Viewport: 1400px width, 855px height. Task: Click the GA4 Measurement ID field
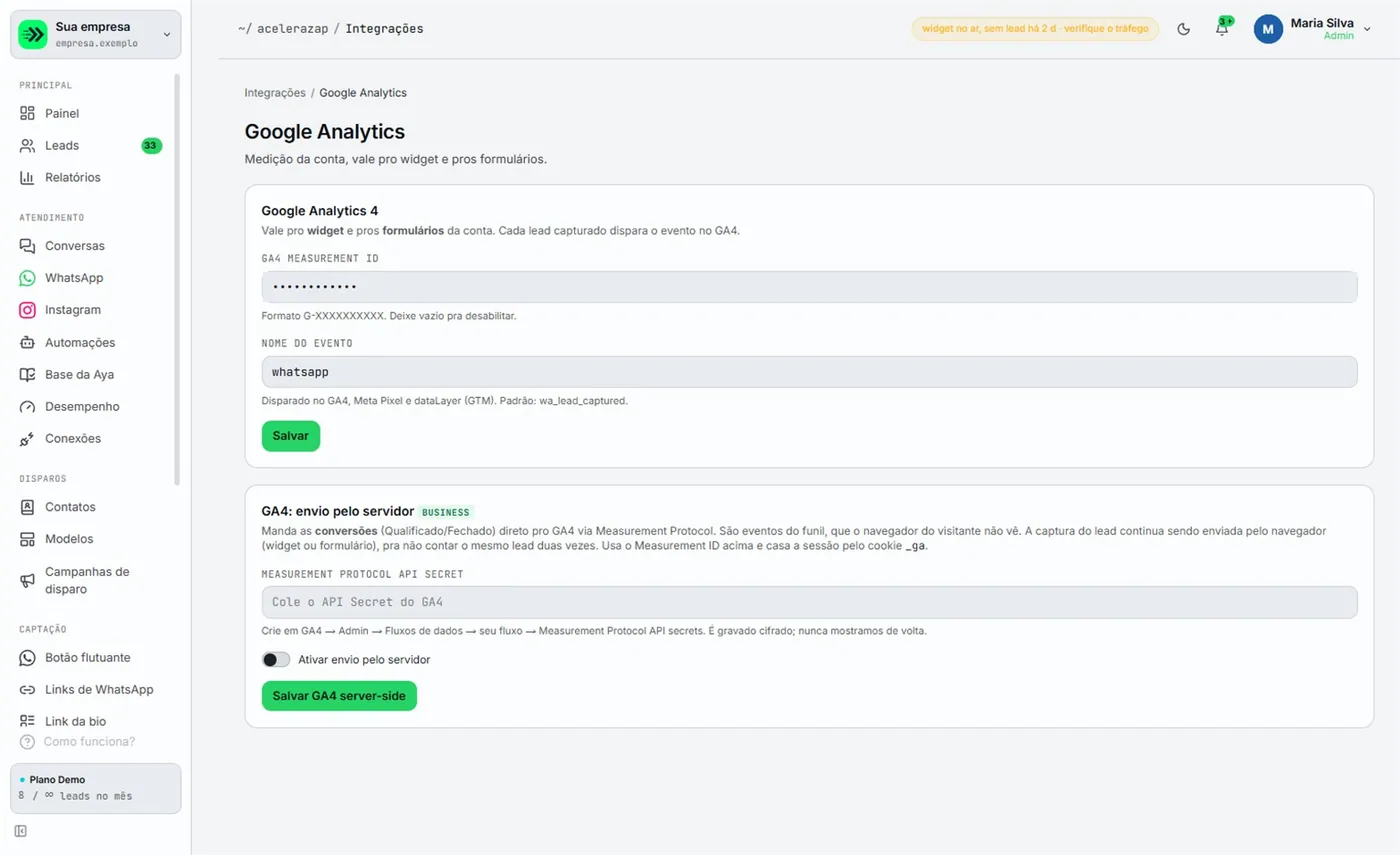pos(809,287)
